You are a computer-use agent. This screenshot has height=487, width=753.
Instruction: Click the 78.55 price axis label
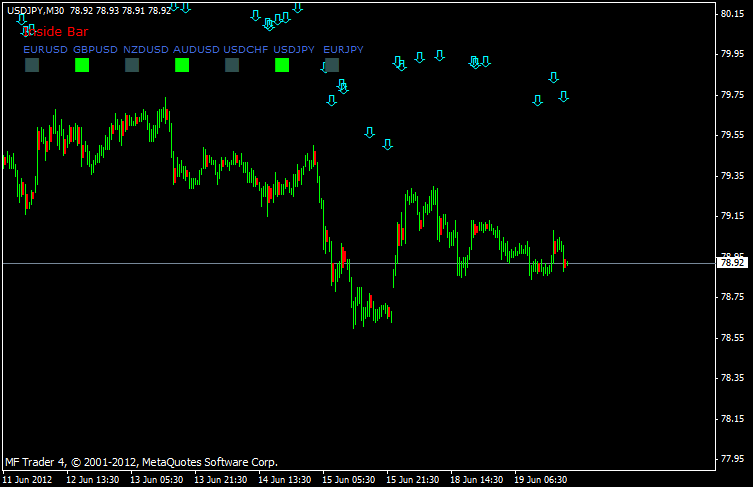732,338
